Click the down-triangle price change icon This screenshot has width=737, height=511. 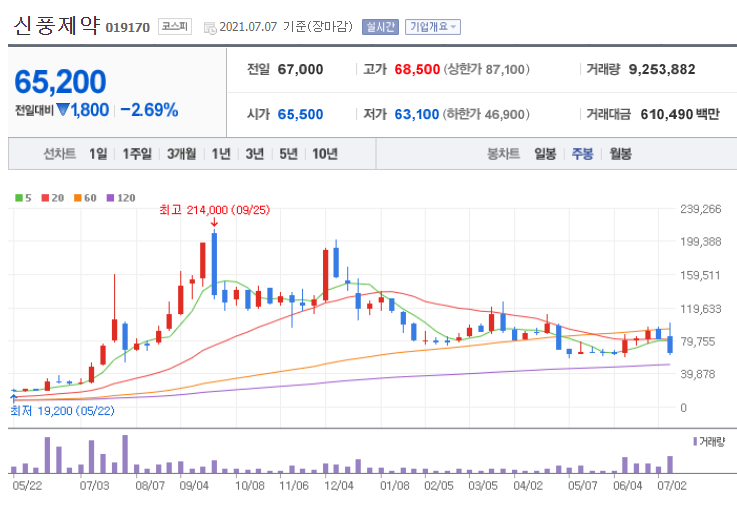point(63,110)
